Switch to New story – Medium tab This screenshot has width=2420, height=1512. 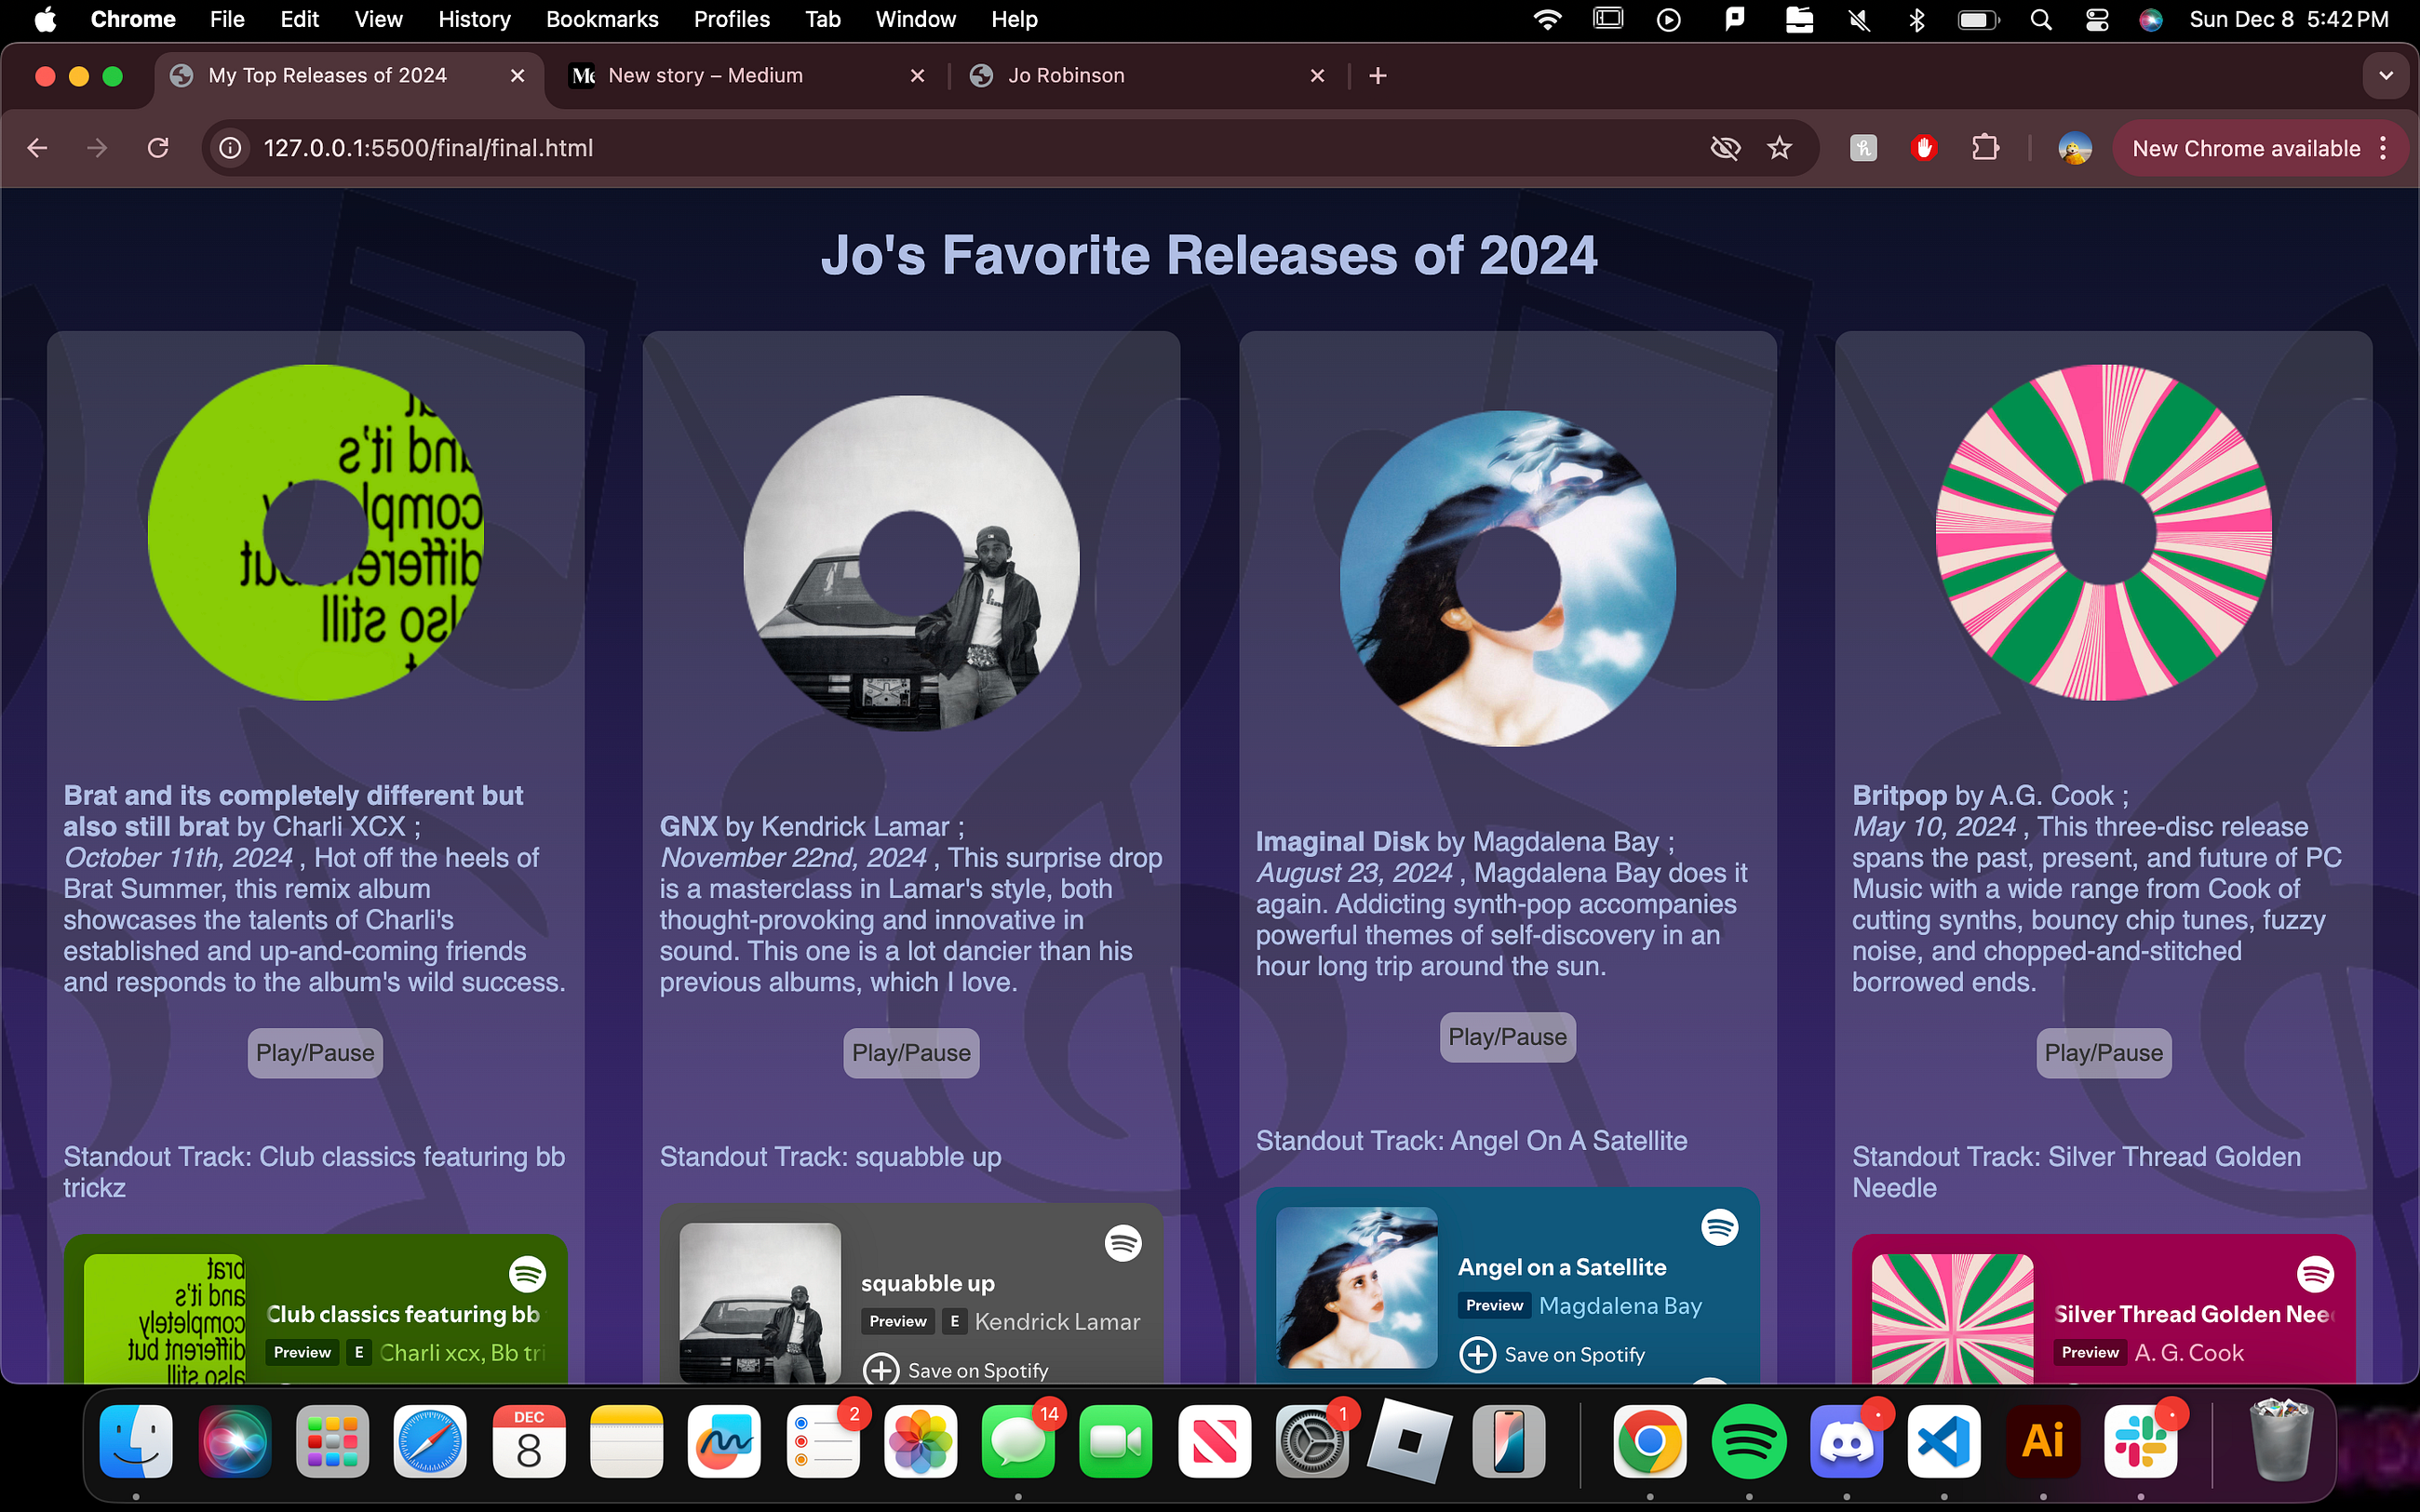(x=745, y=76)
